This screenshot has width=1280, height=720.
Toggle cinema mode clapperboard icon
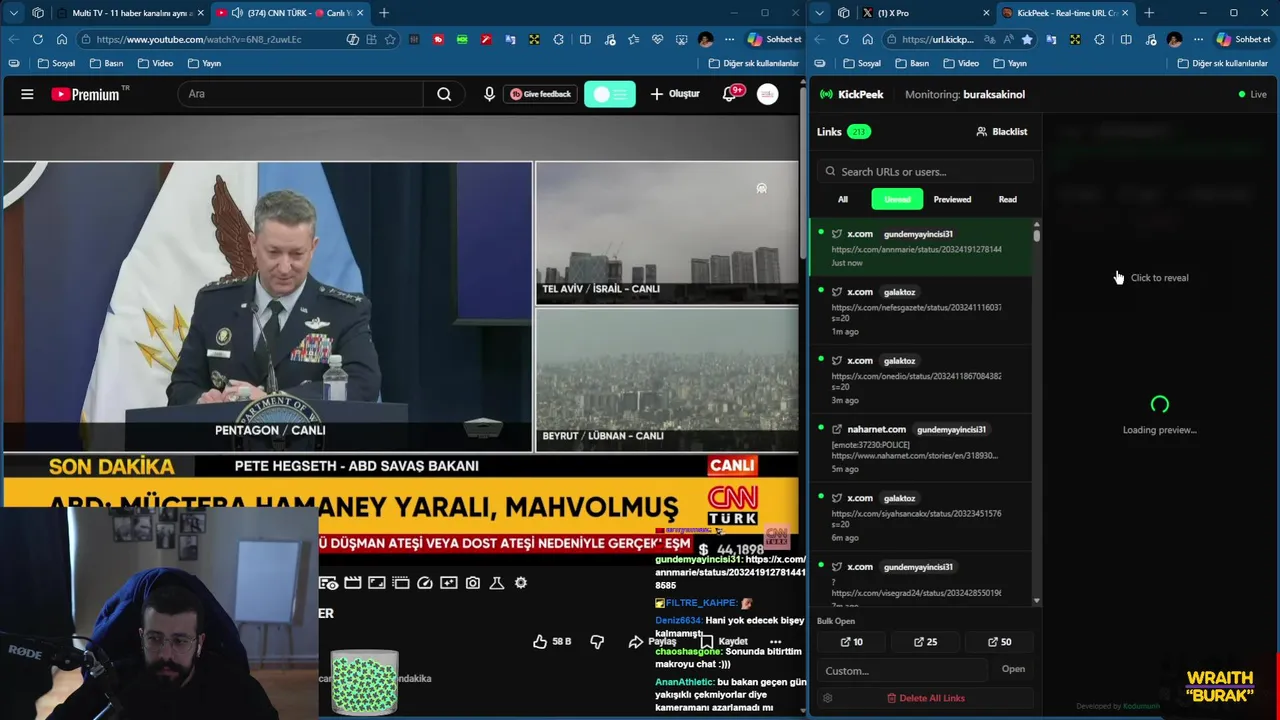(x=353, y=583)
